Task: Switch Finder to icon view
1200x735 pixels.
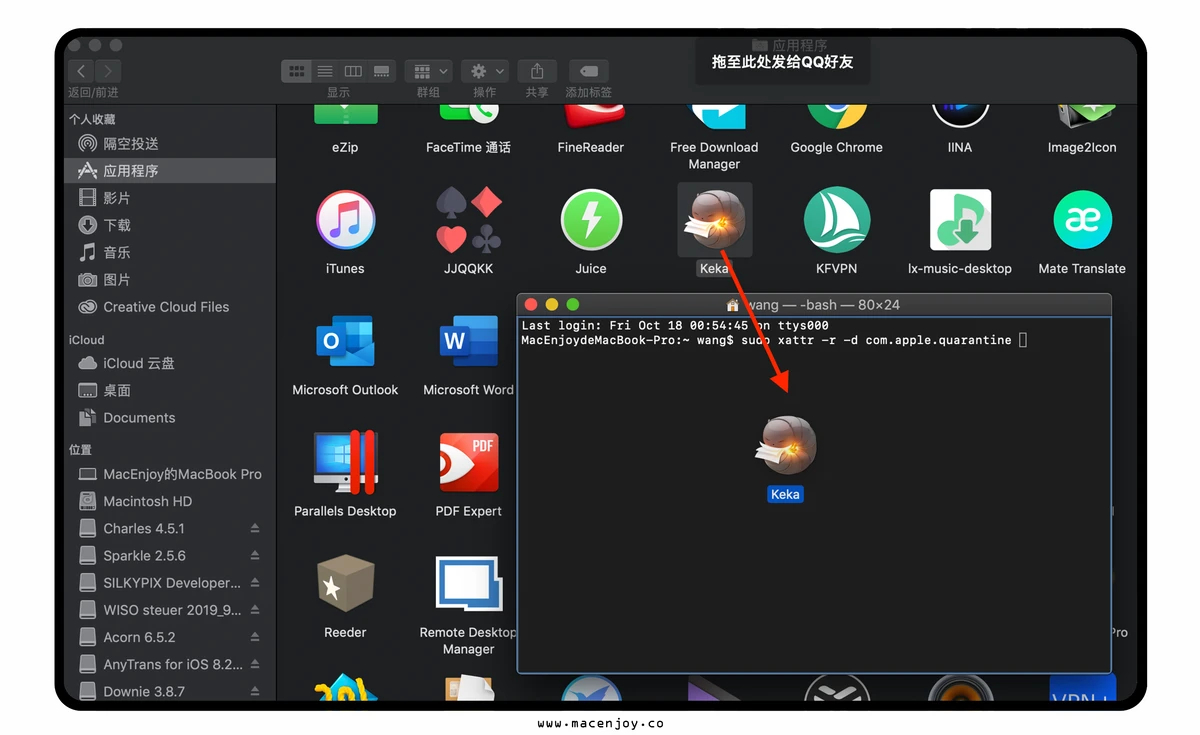Action: [296, 71]
